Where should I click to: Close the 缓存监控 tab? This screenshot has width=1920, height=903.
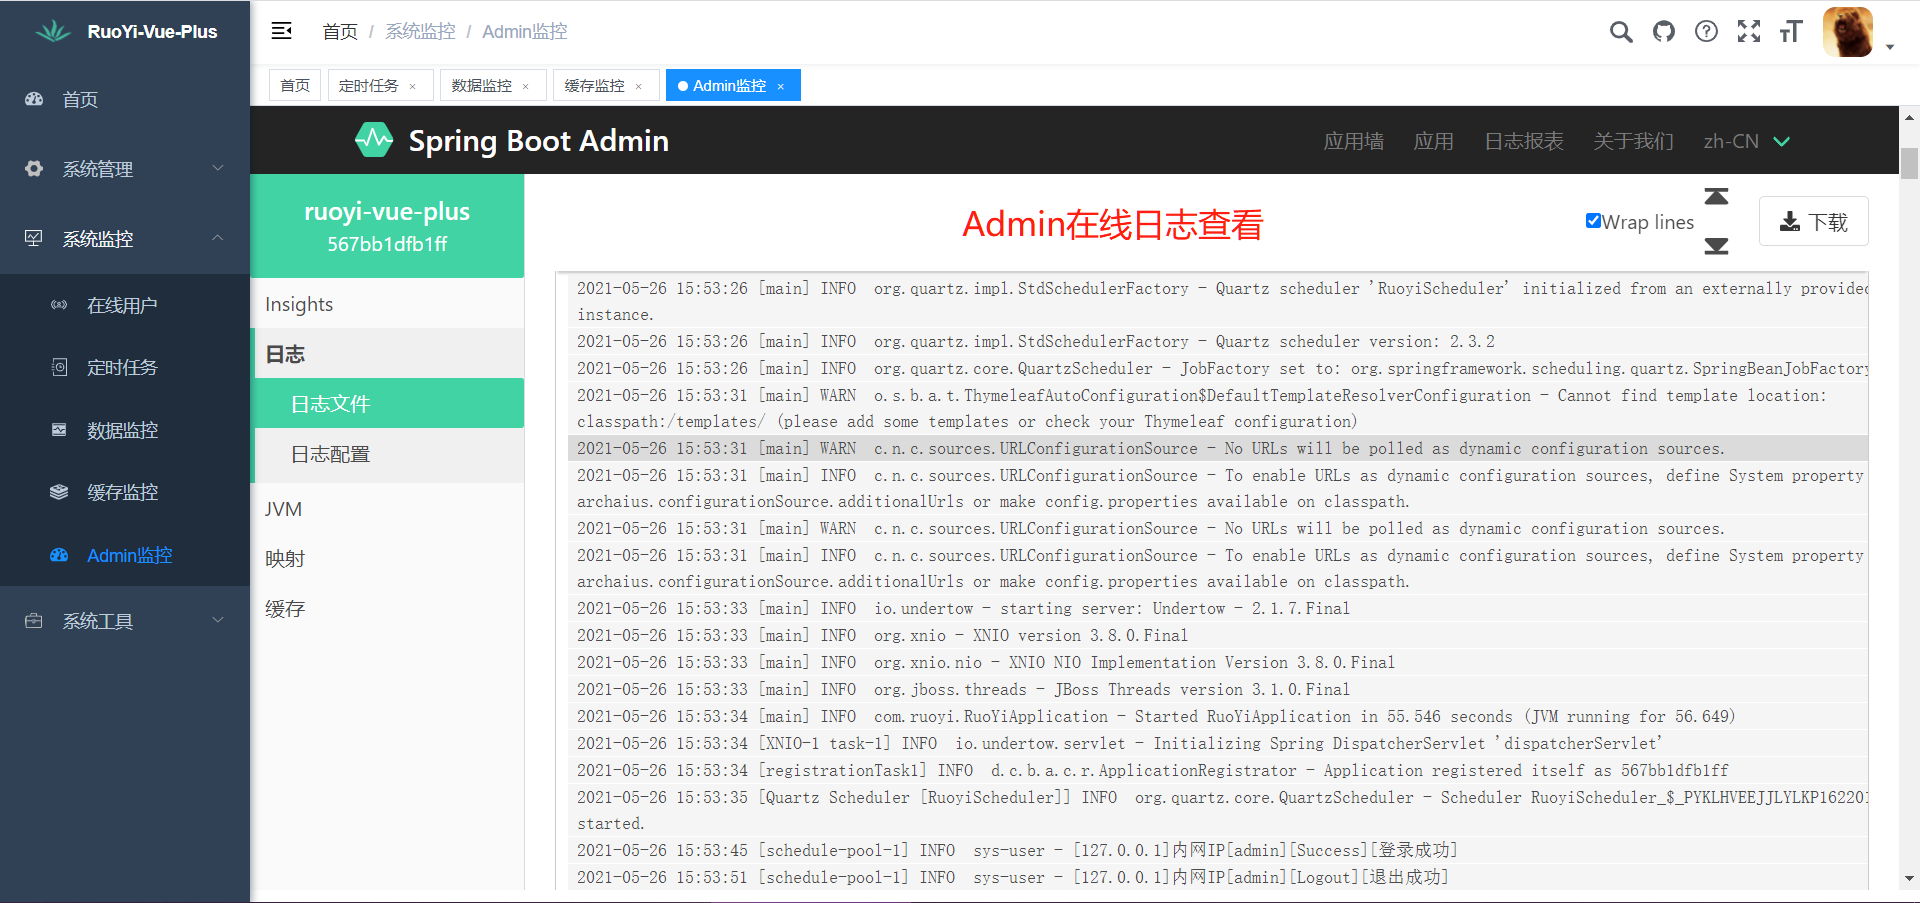[638, 87]
